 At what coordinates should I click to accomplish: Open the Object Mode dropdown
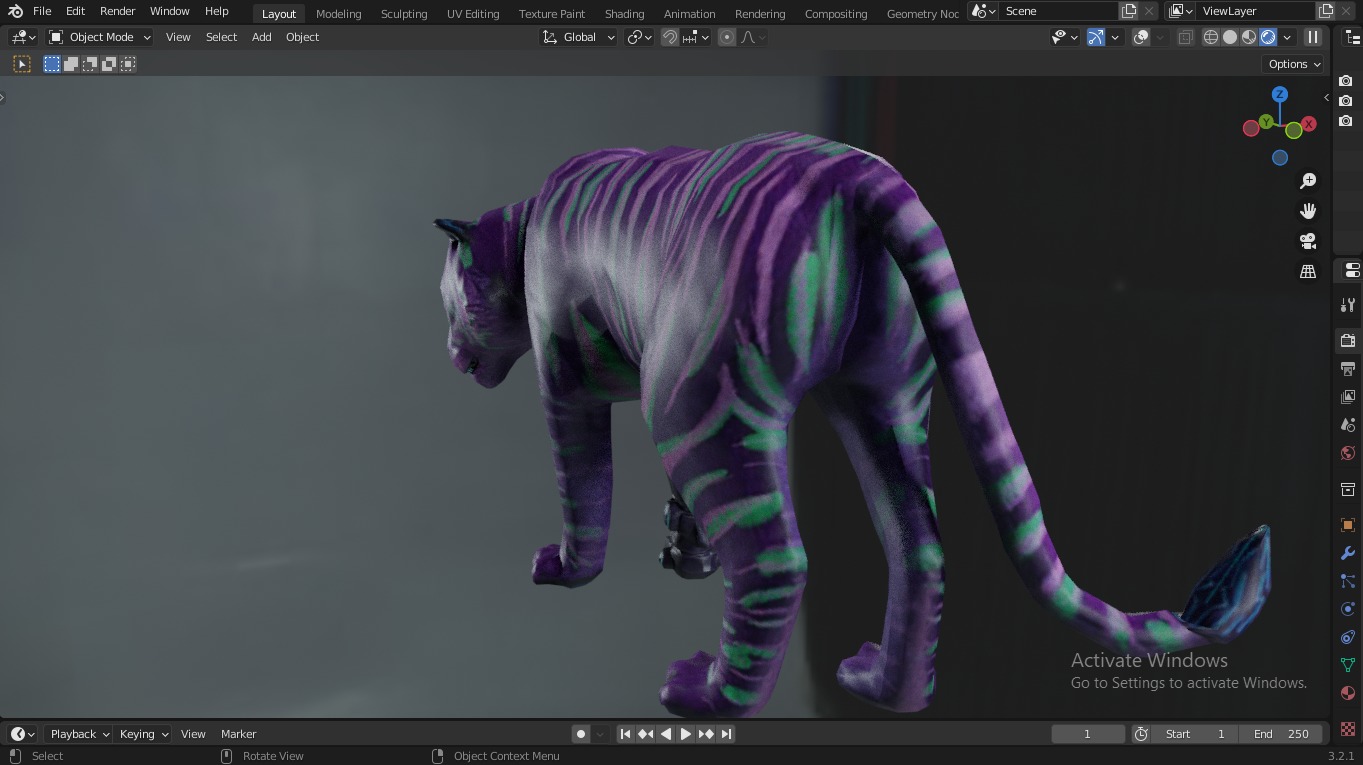[100, 37]
